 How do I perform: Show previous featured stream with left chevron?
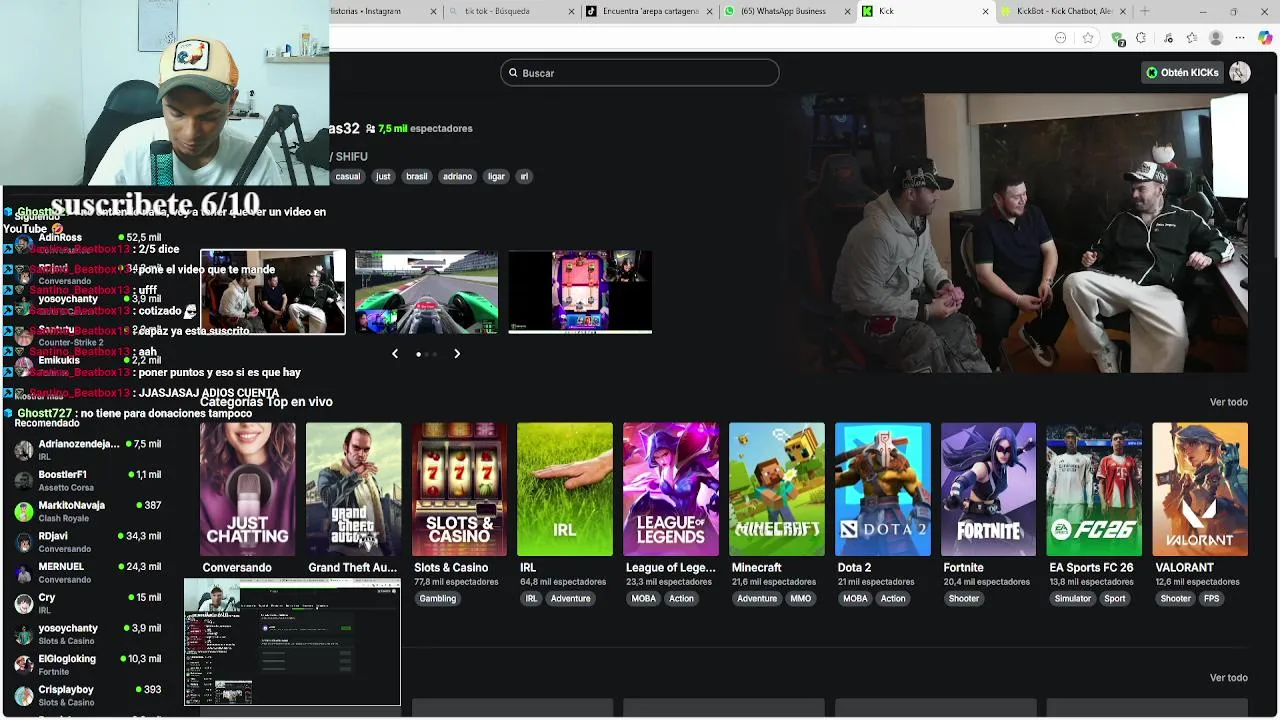pos(395,353)
